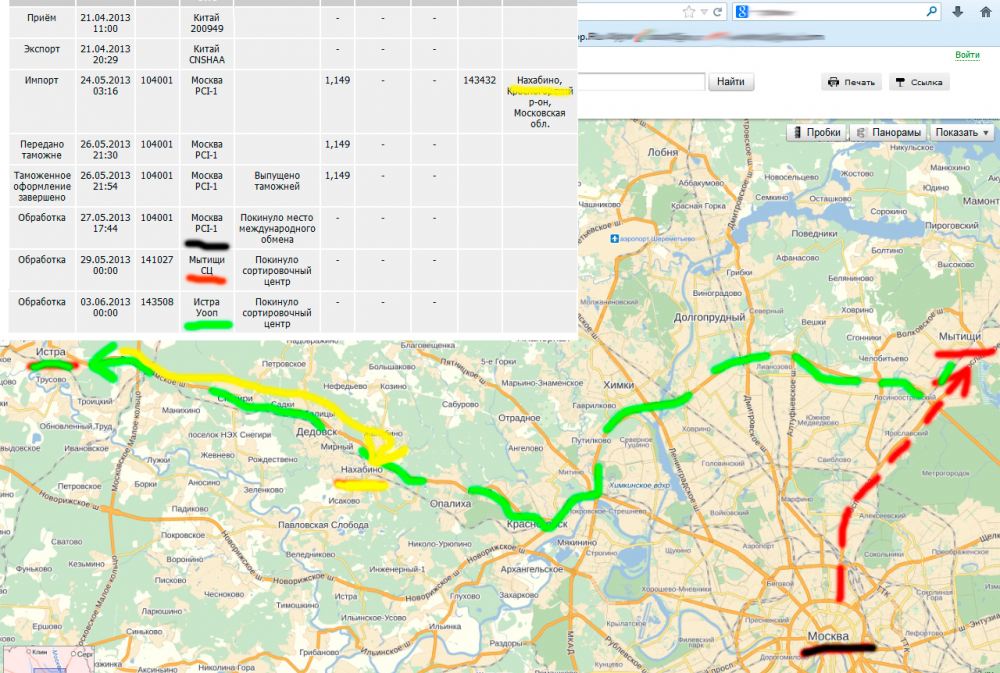Open the browser downloads arrow
The image size is (1000, 673).
tap(957, 11)
